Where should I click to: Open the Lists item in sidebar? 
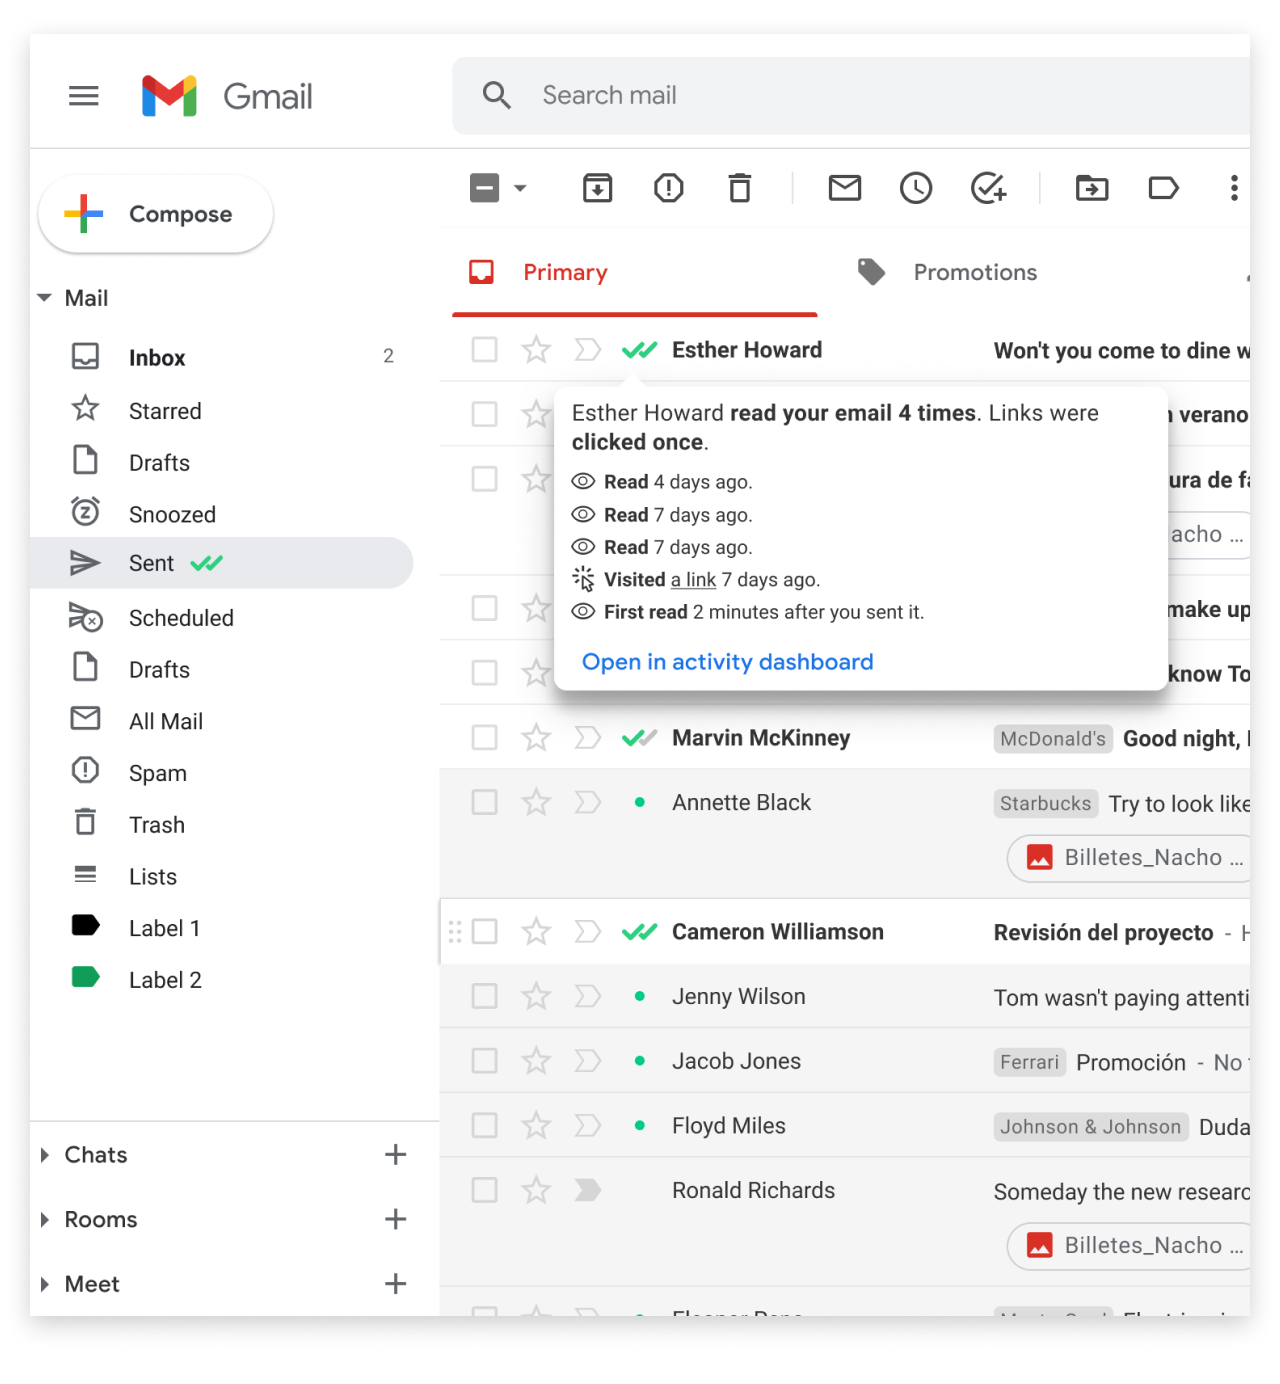[x=222, y=877]
